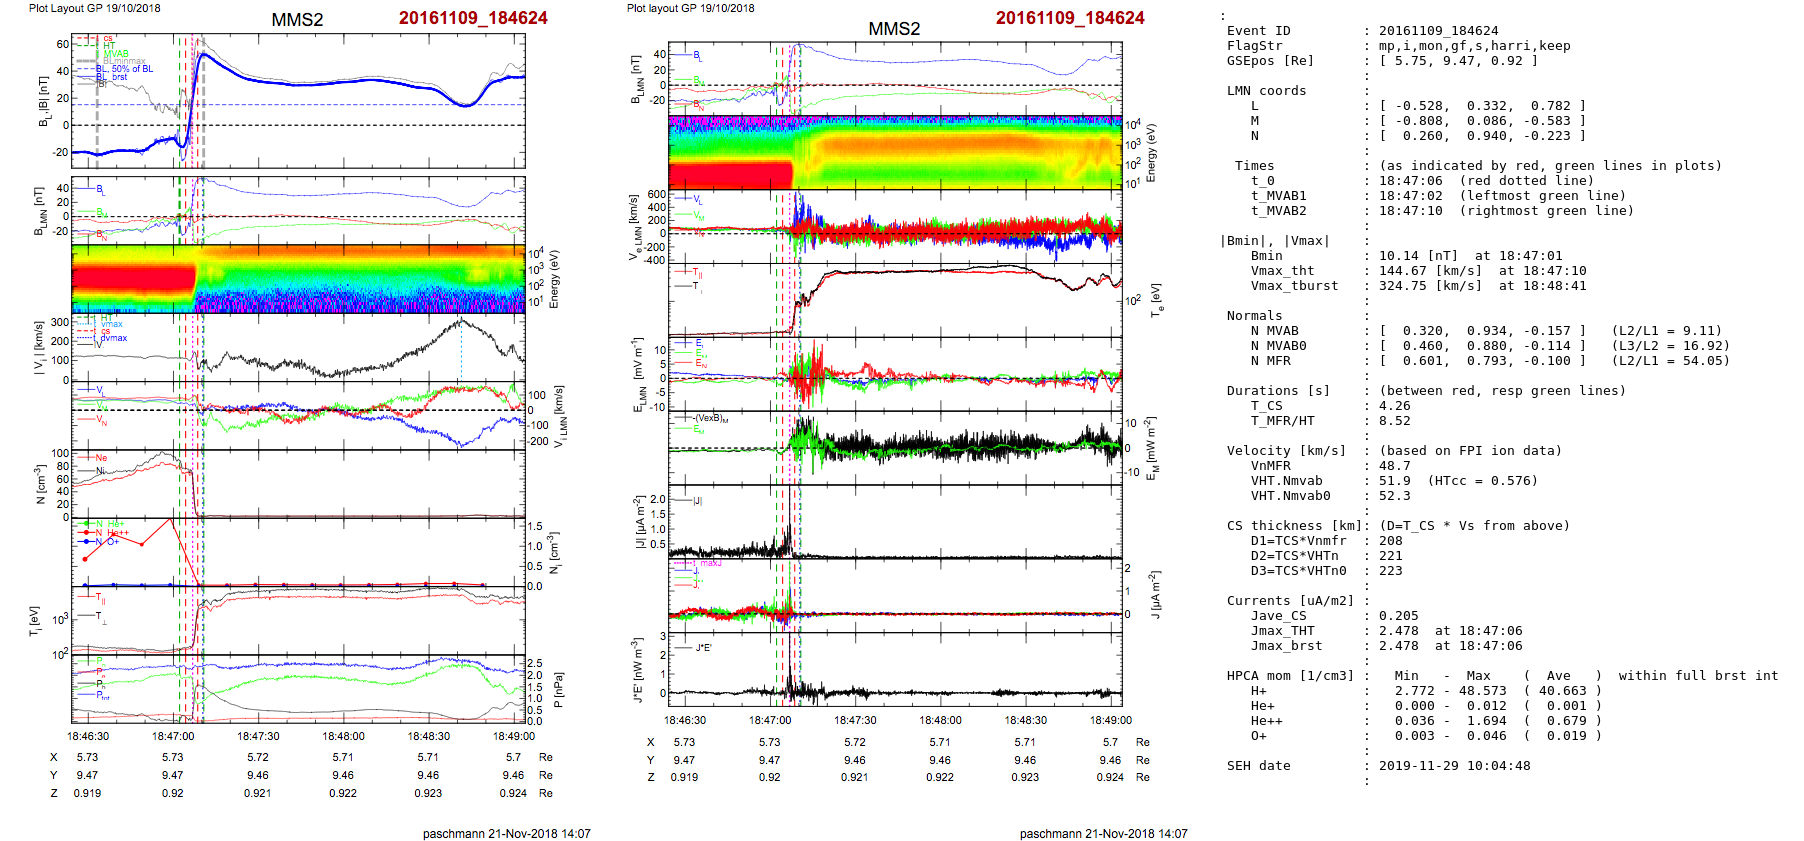Click the 'Plot Layout GP 19/10/2018' header of left plot
The image size is (1804, 841).
[x=95, y=8]
